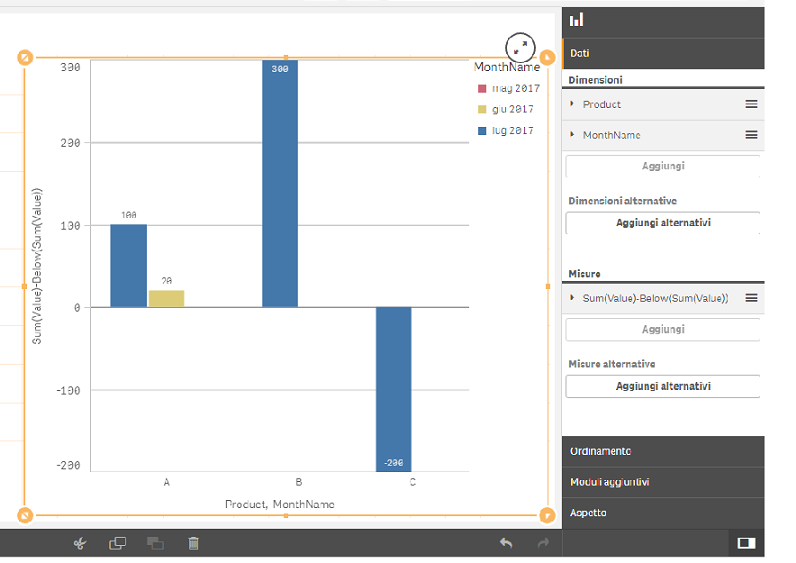Click the cut scissors icon in bottom toolbar
This screenshot has width=796, height=563.
[x=80, y=544]
